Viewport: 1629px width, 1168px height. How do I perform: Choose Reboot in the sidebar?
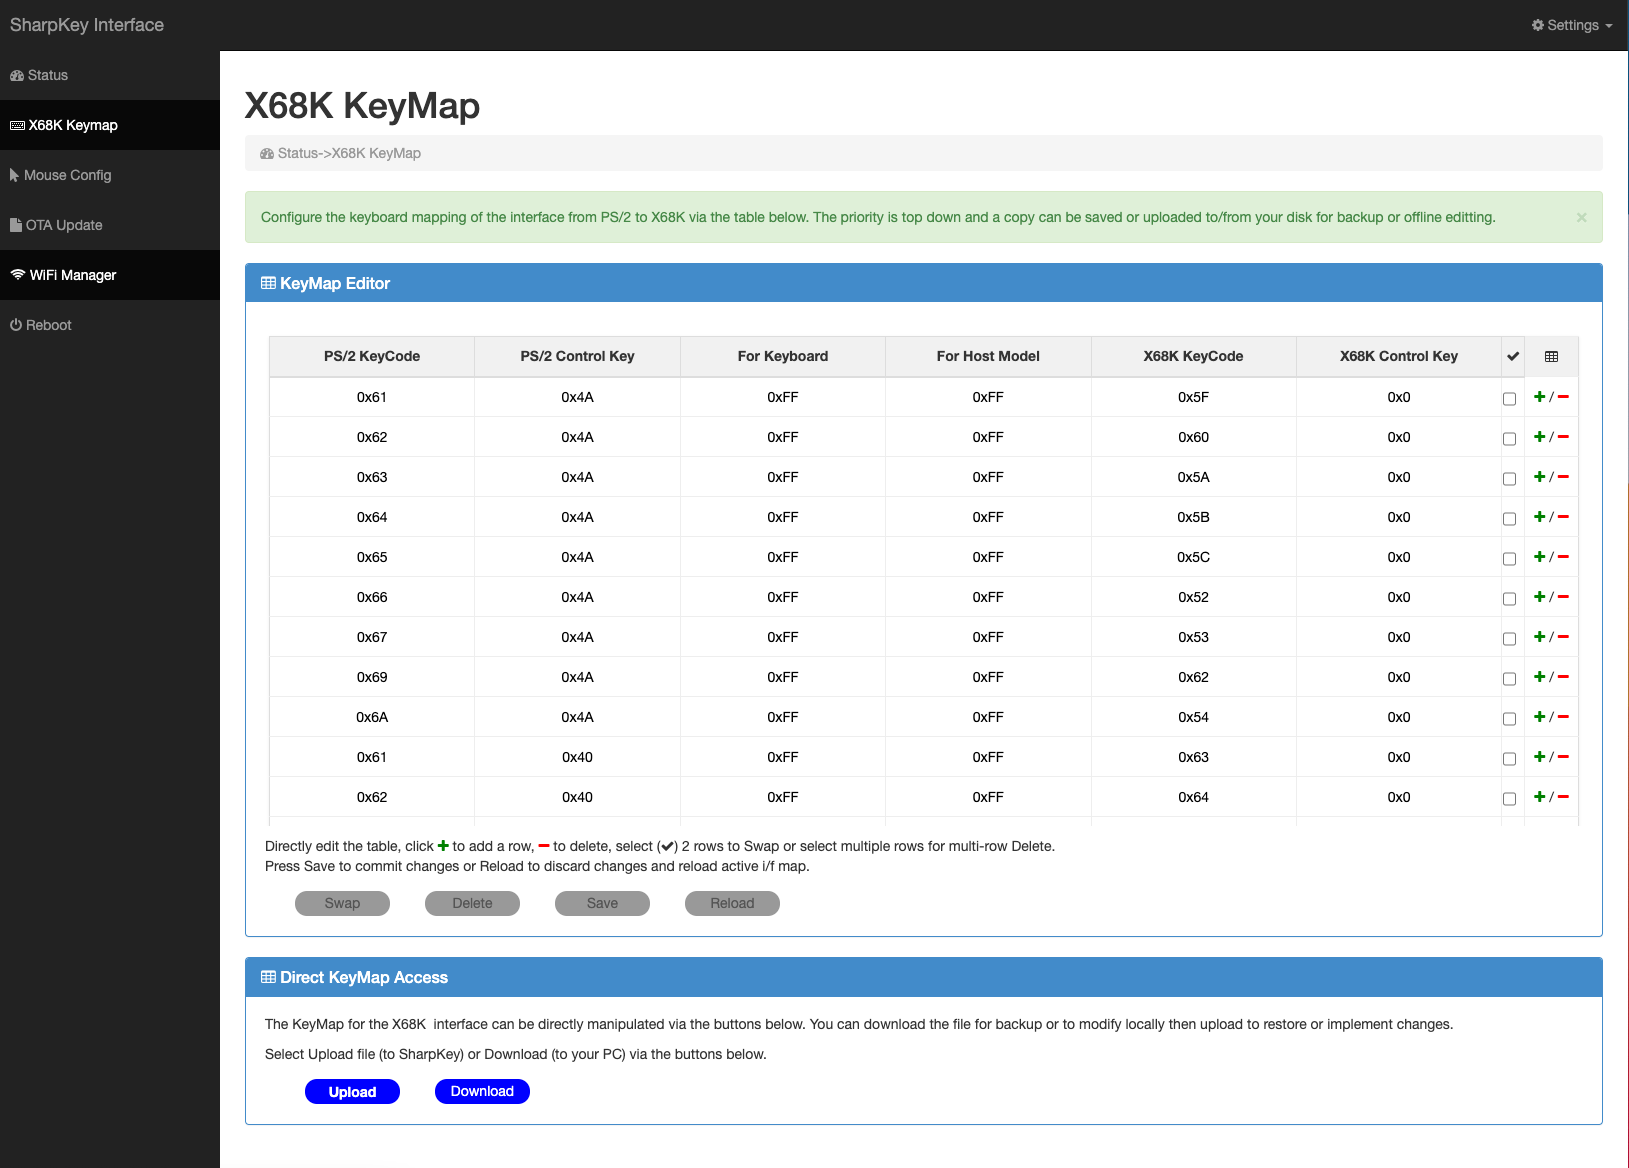(110, 325)
